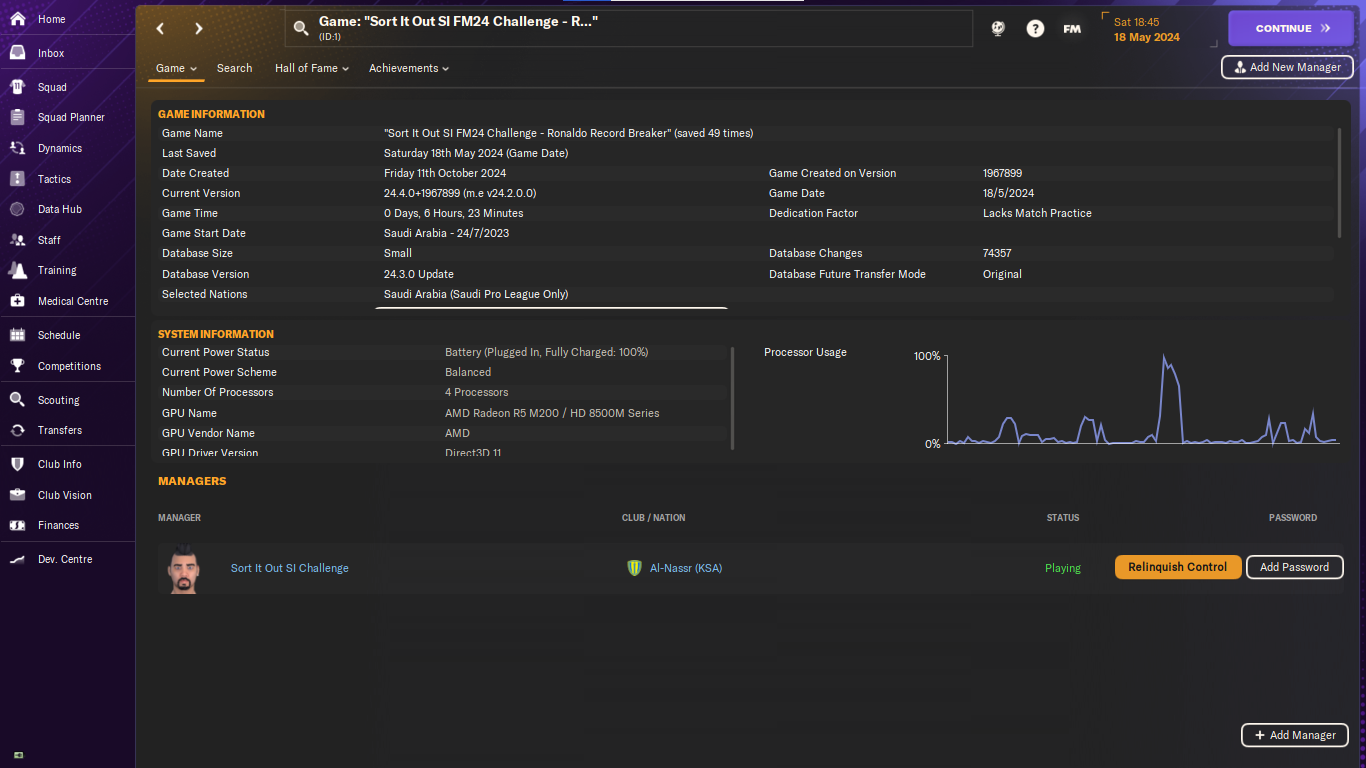Viewport: 1366px width, 768px height.
Task: Click the search magnifier in title bar
Action: (301, 28)
